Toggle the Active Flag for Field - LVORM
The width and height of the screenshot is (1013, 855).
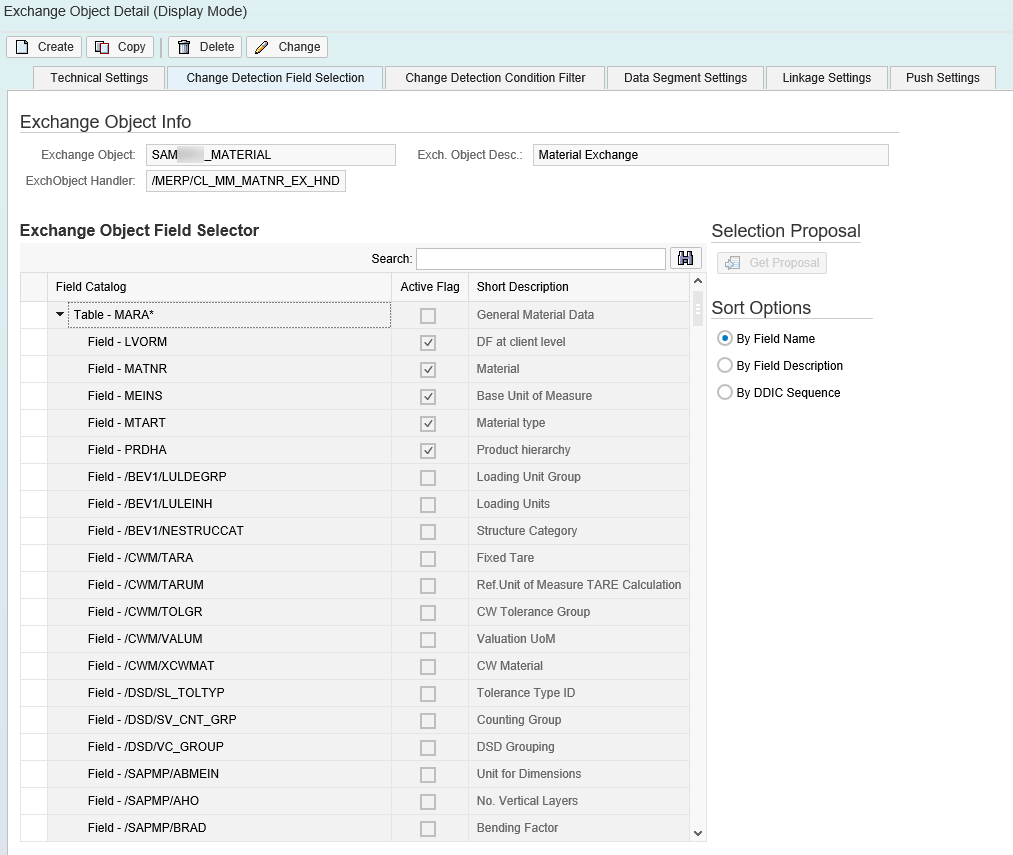428,343
